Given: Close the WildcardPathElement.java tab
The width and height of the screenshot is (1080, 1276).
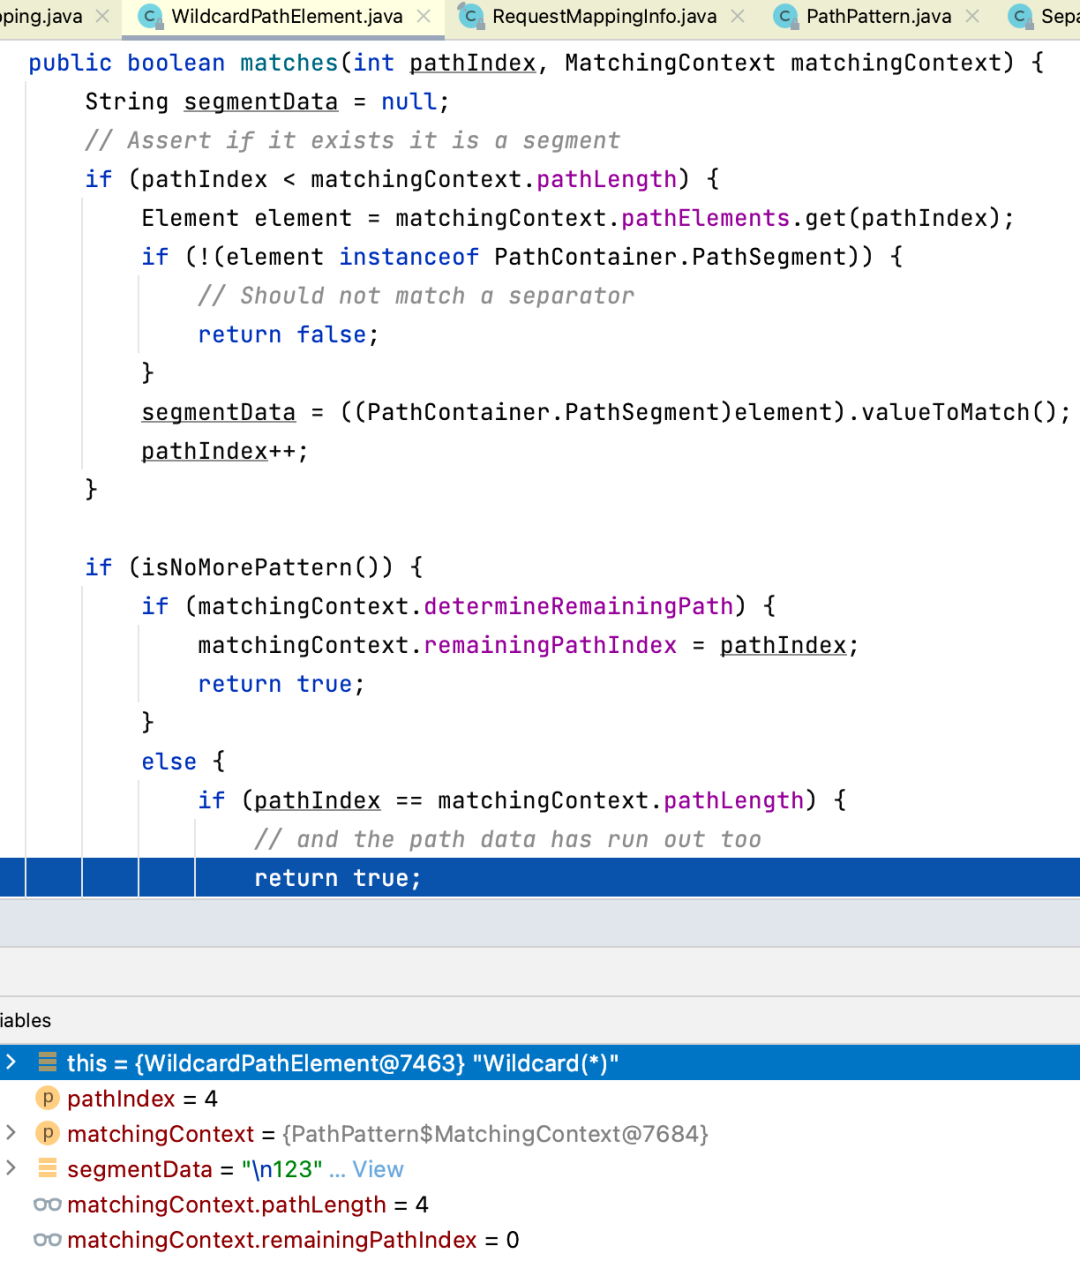Looking at the screenshot, I should [x=424, y=17].
